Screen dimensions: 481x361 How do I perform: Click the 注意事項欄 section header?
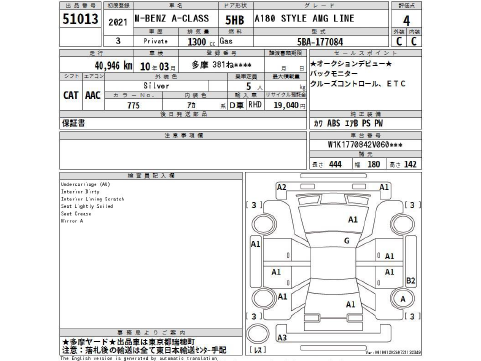click(x=183, y=135)
